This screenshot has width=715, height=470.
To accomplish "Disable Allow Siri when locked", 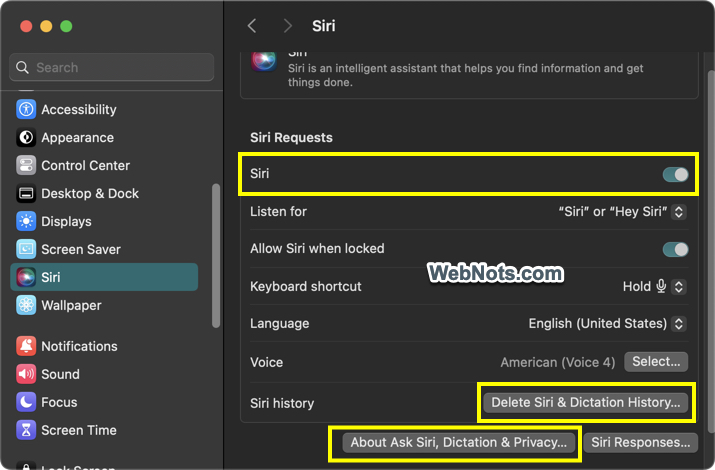I will point(675,249).
